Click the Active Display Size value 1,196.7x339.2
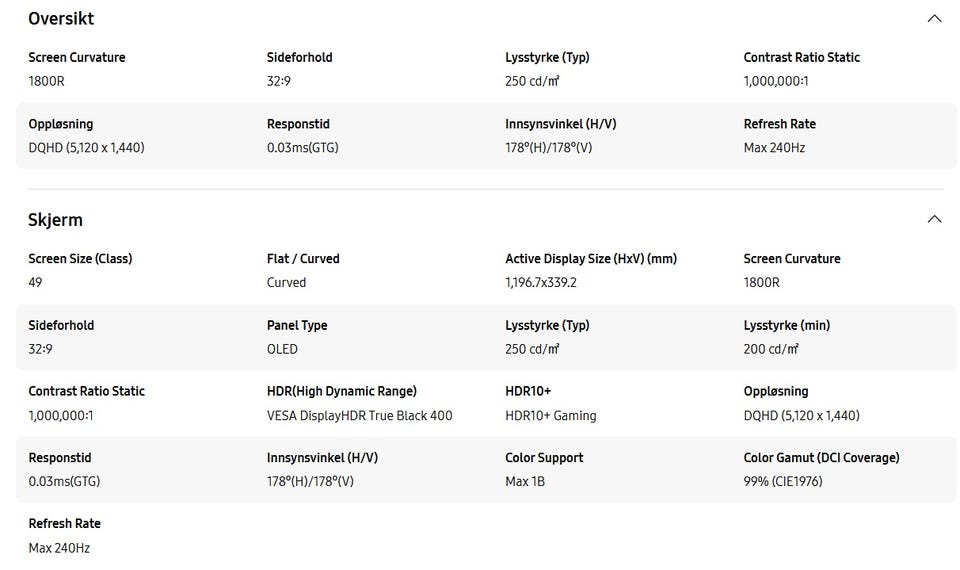 541,282
